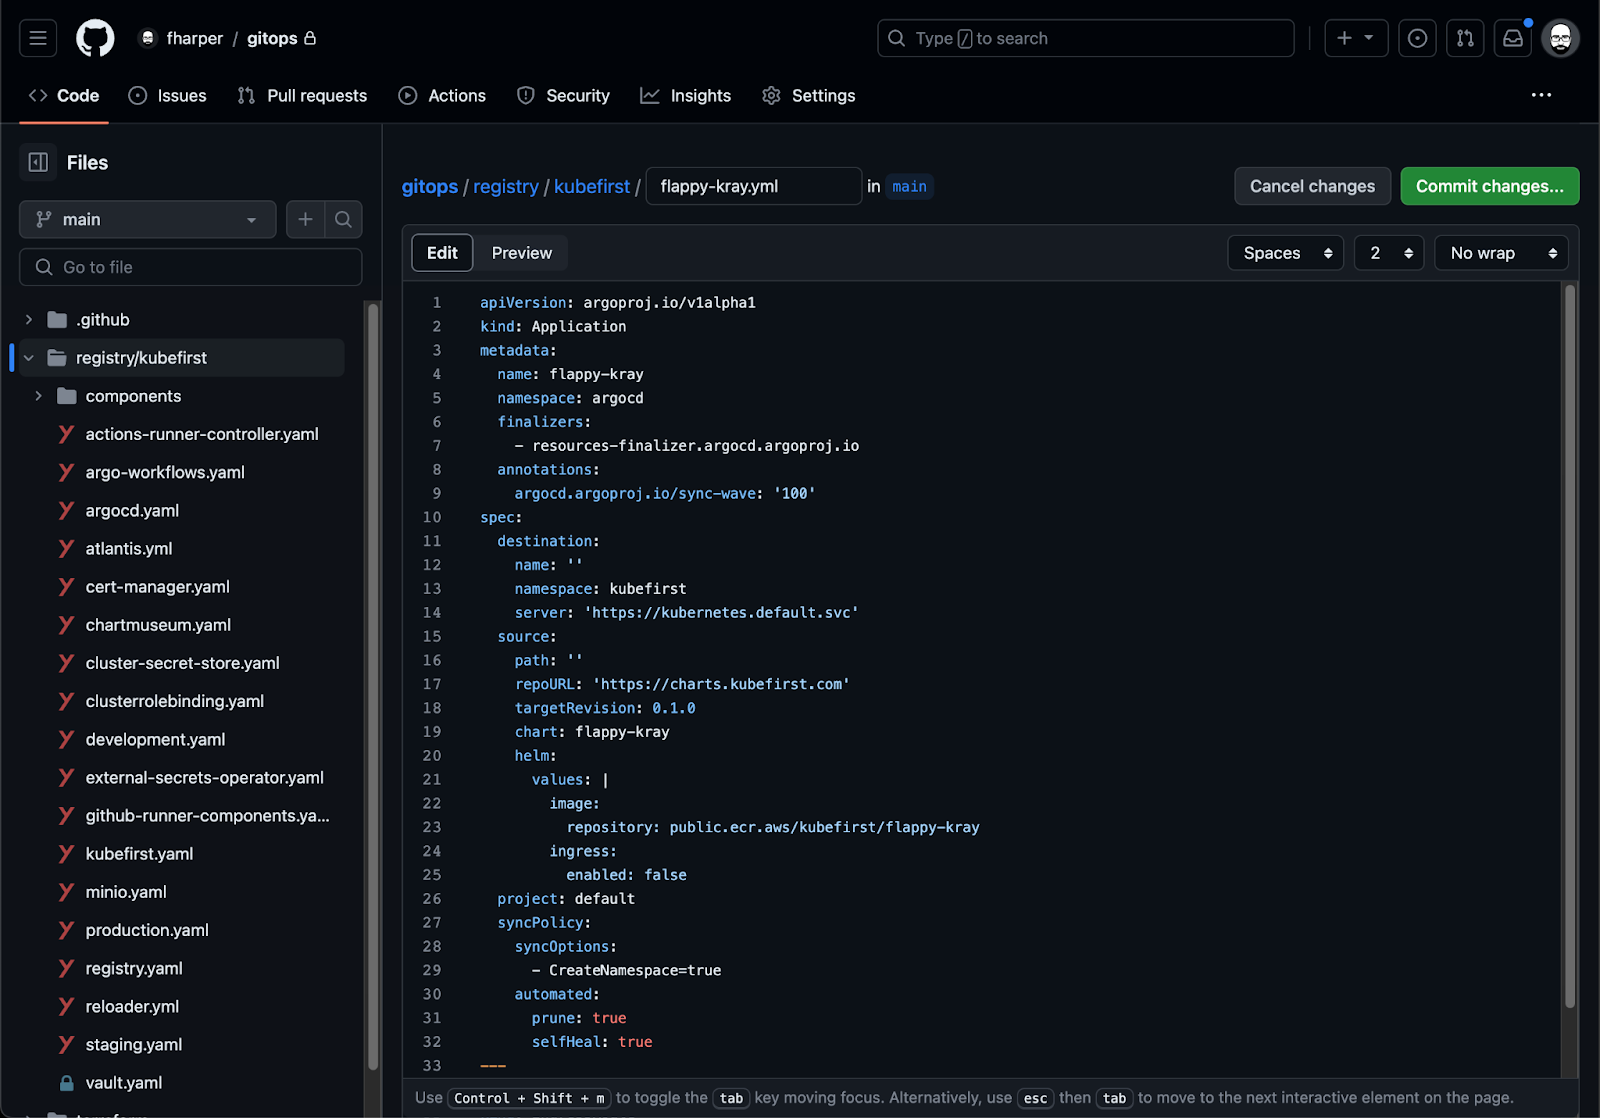Open kubefirst.yaml file
The image size is (1600, 1118).
click(x=139, y=853)
